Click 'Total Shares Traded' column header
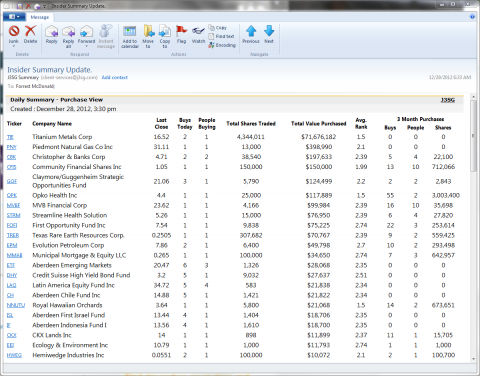This screenshot has height=376, width=480. 251,124
